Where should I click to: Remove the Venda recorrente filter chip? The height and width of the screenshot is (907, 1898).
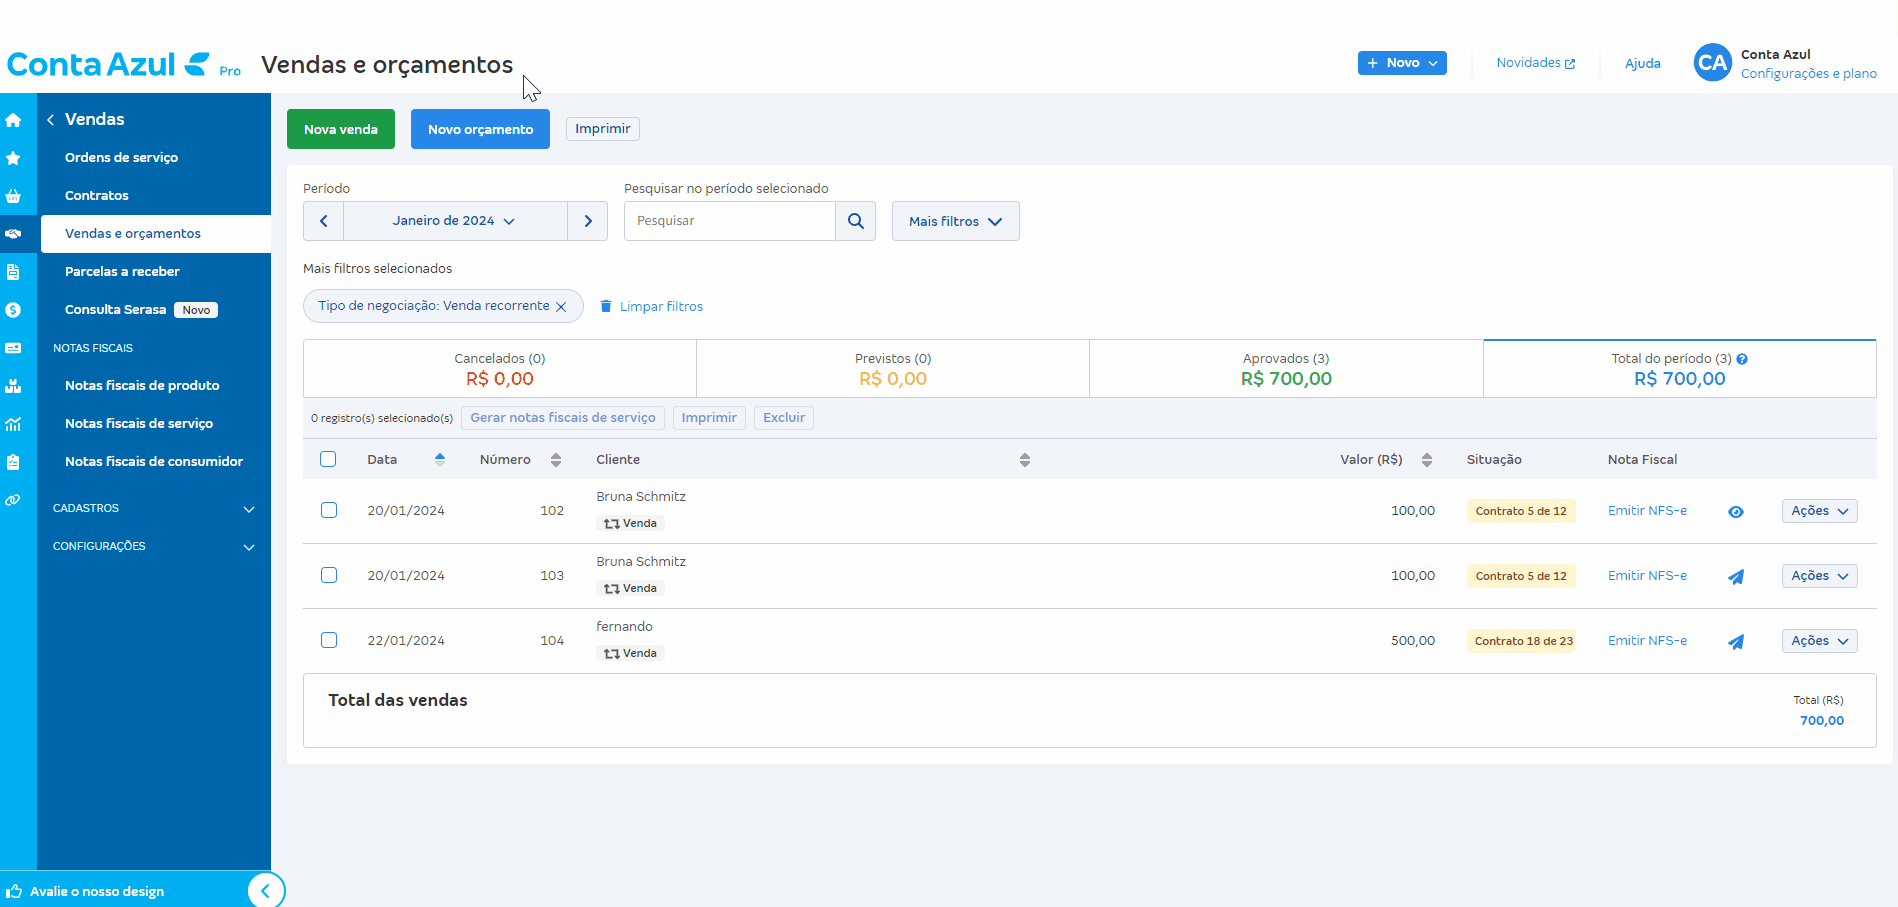(x=561, y=307)
